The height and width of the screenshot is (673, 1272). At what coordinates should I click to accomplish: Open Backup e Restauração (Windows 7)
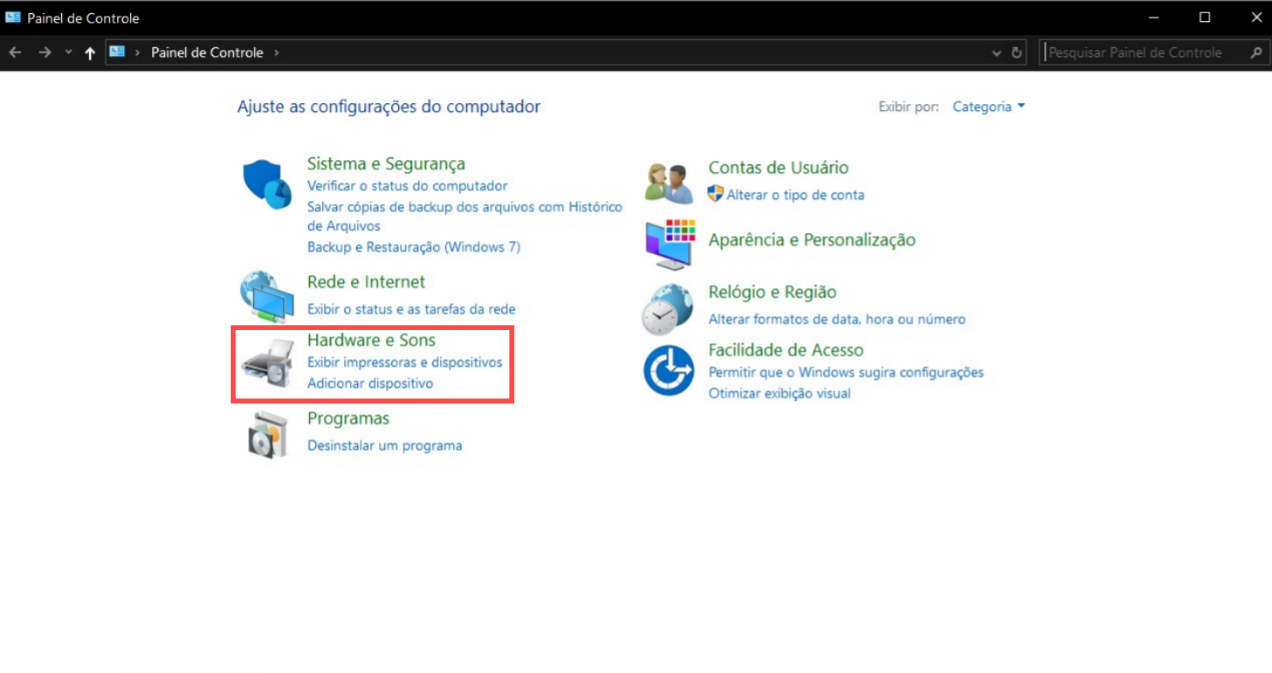pyautogui.click(x=414, y=246)
